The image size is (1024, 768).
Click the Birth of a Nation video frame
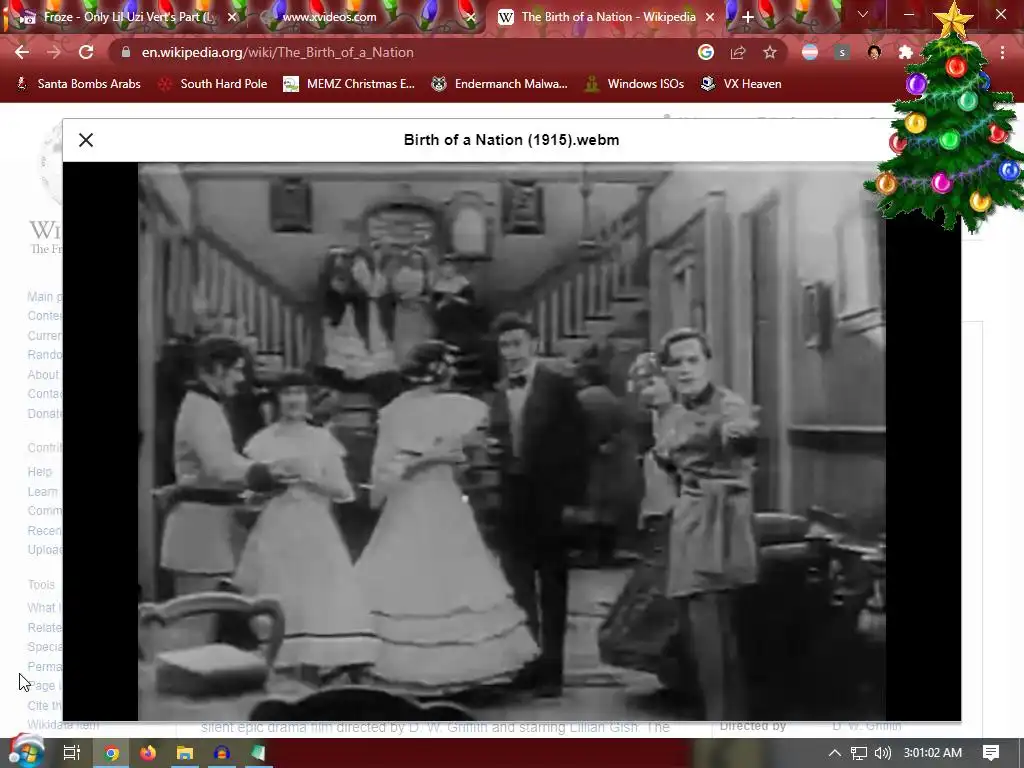click(x=511, y=441)
